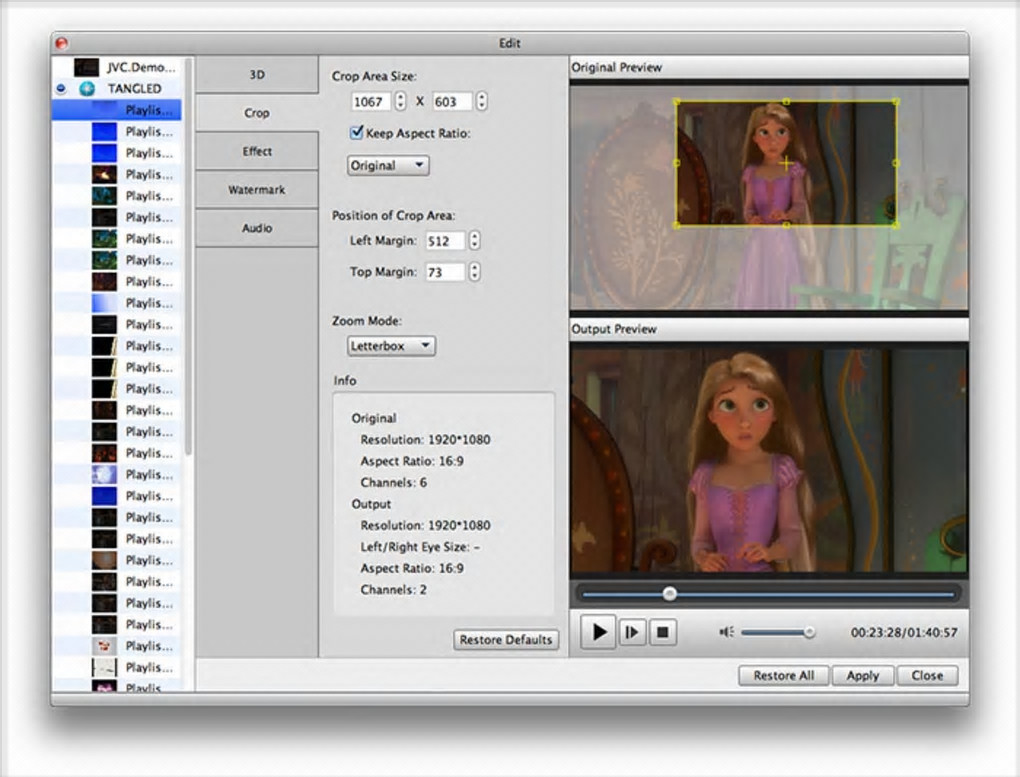Click the Left Margin stepper
The width and height of the screenshot is (1020, 777).
(x=474, y=241)
